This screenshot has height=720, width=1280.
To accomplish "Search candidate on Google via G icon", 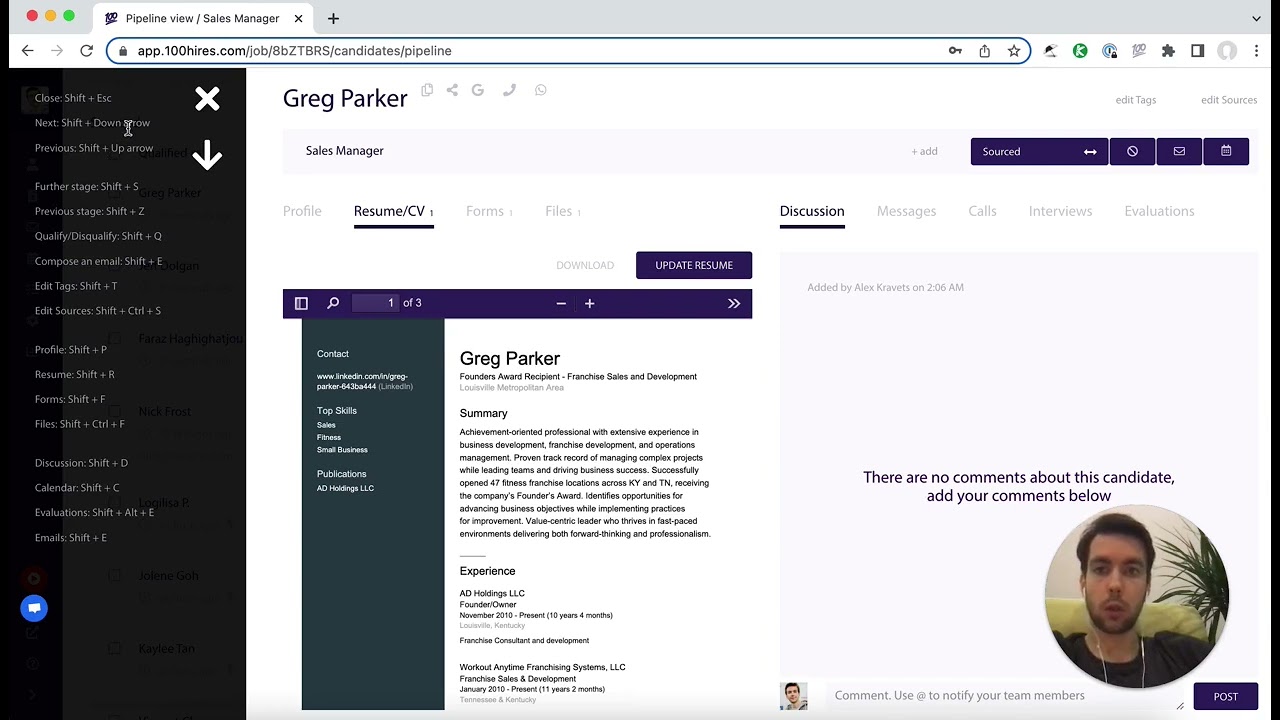I will tap(478, 90).
